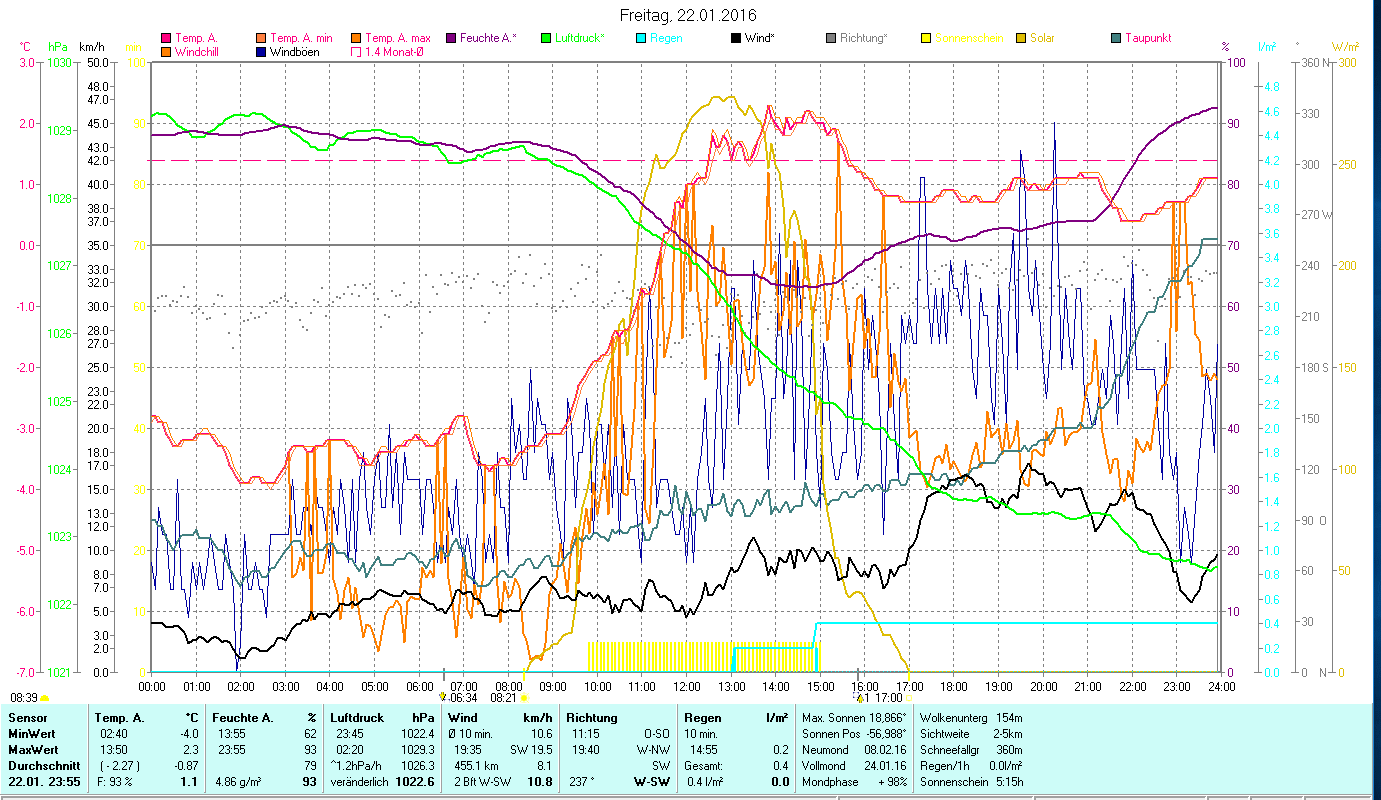The height and width of the screenshot is (800, 1381).
Task: Click the Temp. A. min legend swatch
Action: coord(260,38)
